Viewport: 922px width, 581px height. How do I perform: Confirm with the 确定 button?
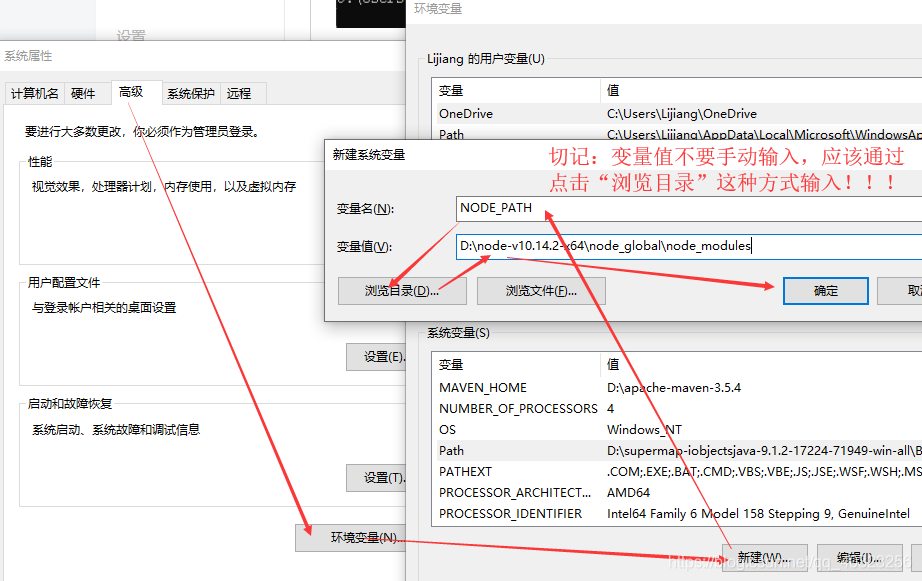826,291
